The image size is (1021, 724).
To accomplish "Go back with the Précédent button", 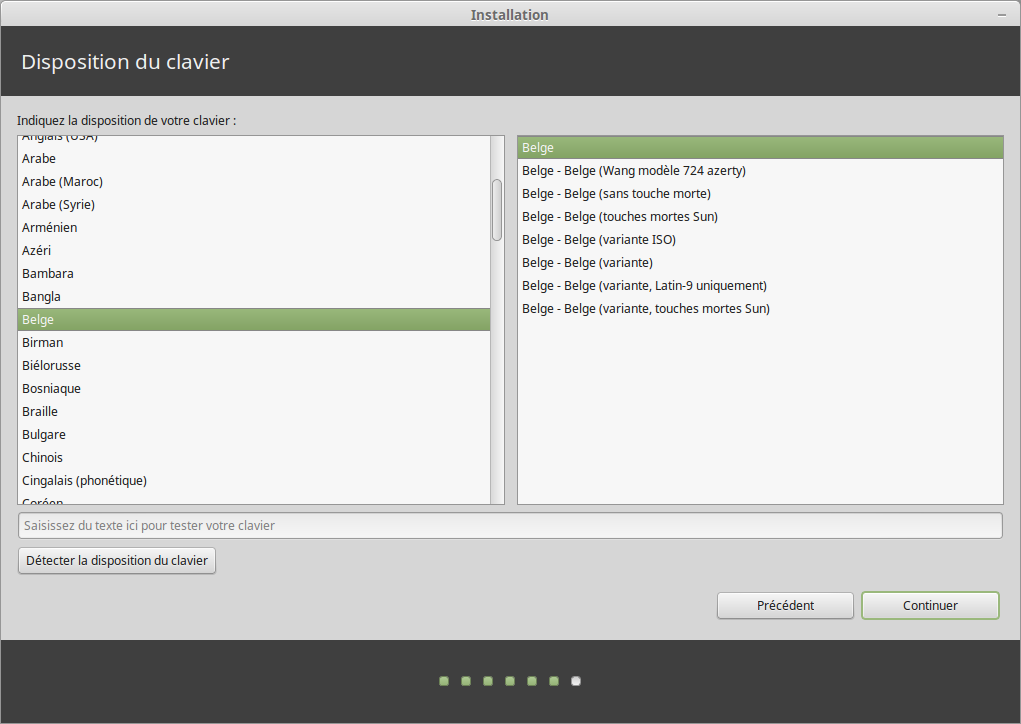I will coord(785,605).
